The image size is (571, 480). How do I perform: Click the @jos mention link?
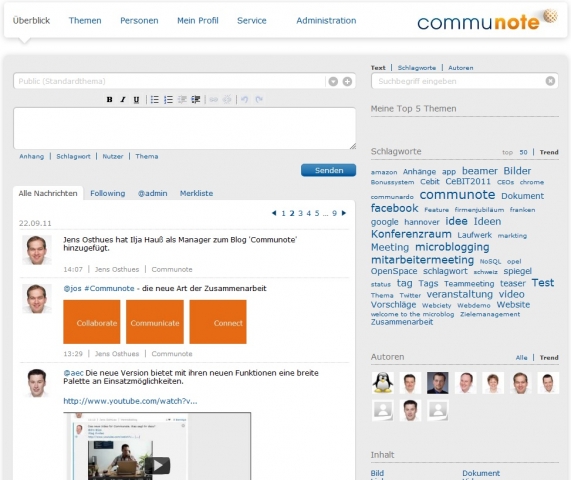point(72,288)
